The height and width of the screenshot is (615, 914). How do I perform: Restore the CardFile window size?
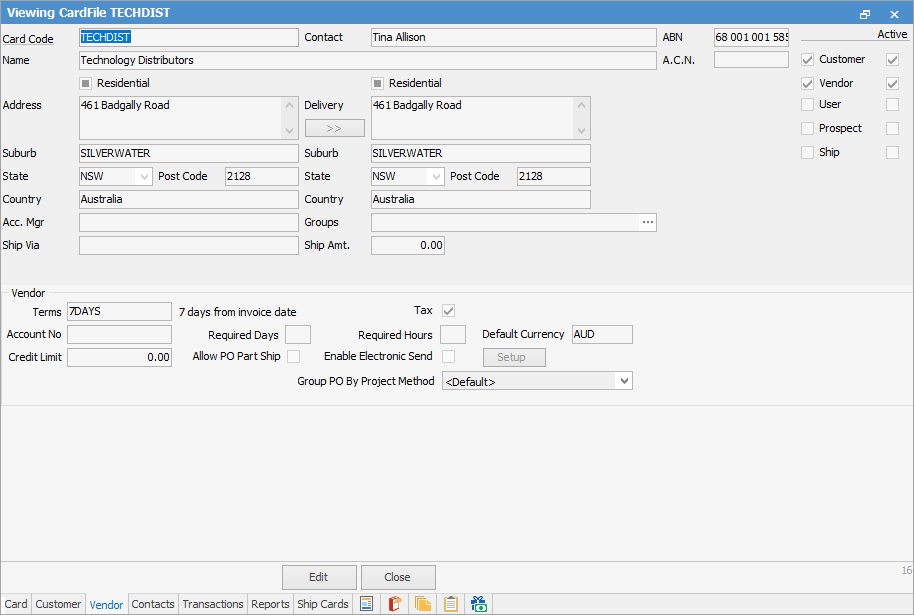tap(865, 14)
